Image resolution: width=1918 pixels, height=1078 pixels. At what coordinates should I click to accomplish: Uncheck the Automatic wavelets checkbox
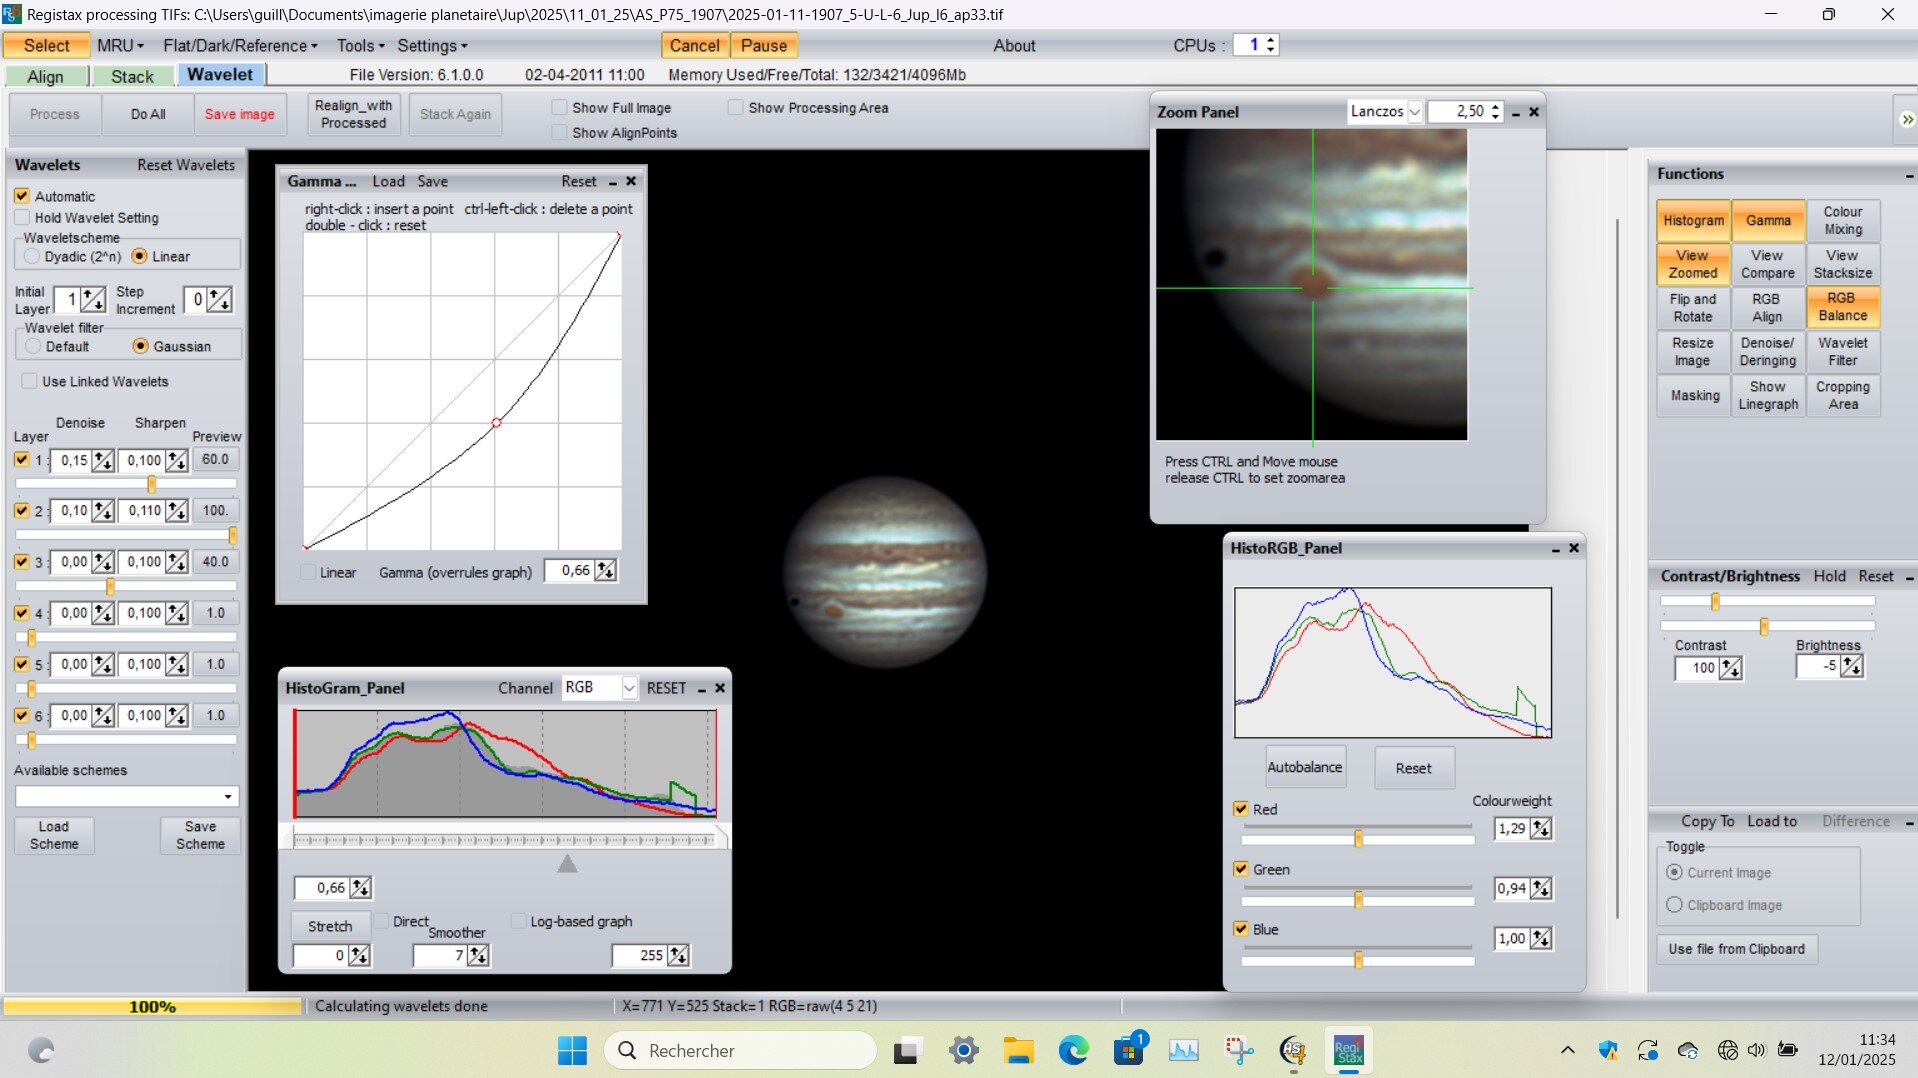(22, 196)
